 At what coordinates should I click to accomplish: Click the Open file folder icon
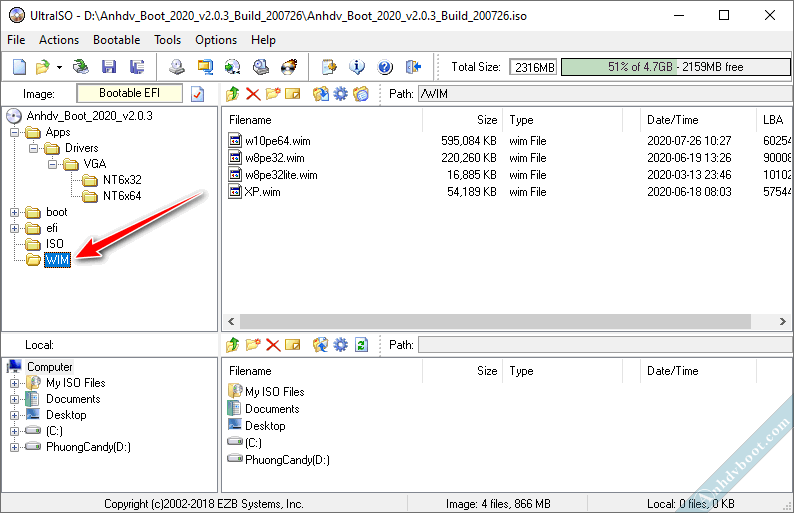(43, 67)
